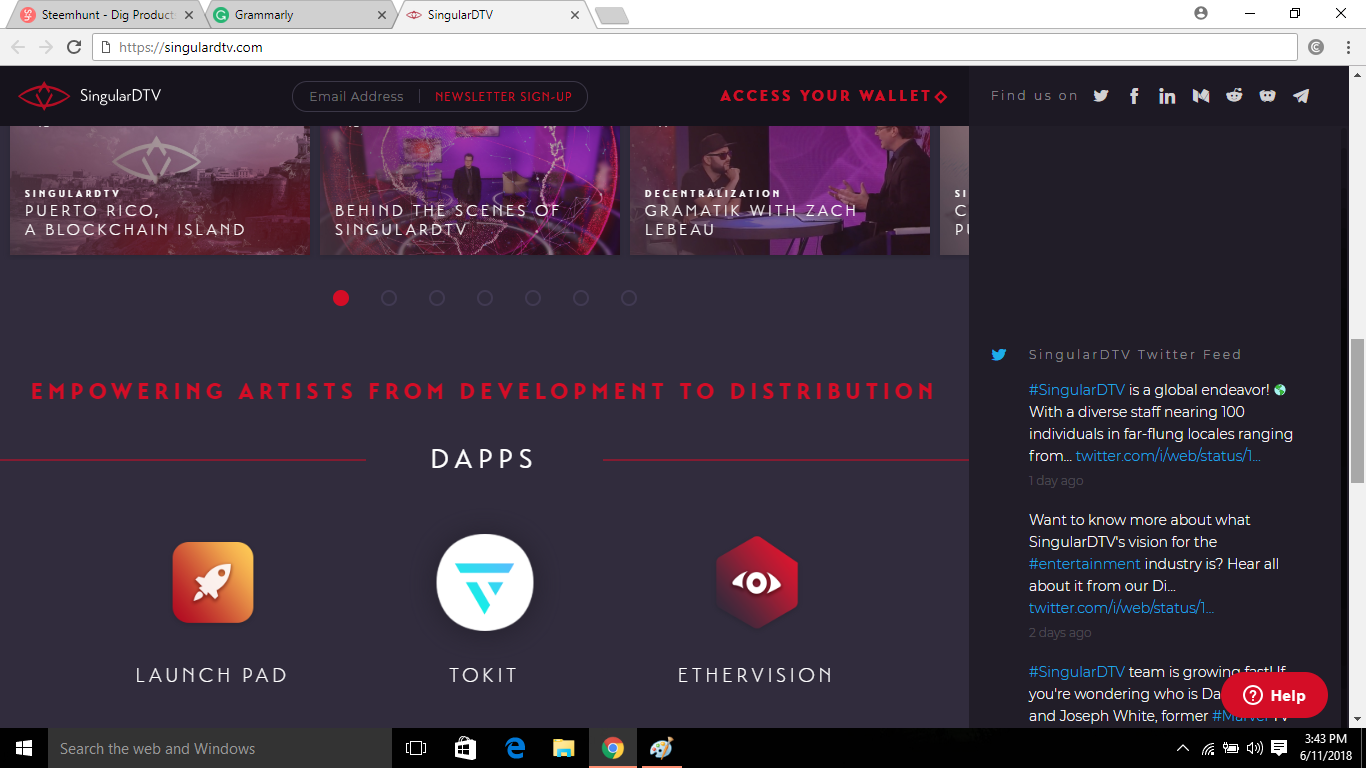Open the Tokit app icon
Screen dimensions: 1366x768
point(485,582)
